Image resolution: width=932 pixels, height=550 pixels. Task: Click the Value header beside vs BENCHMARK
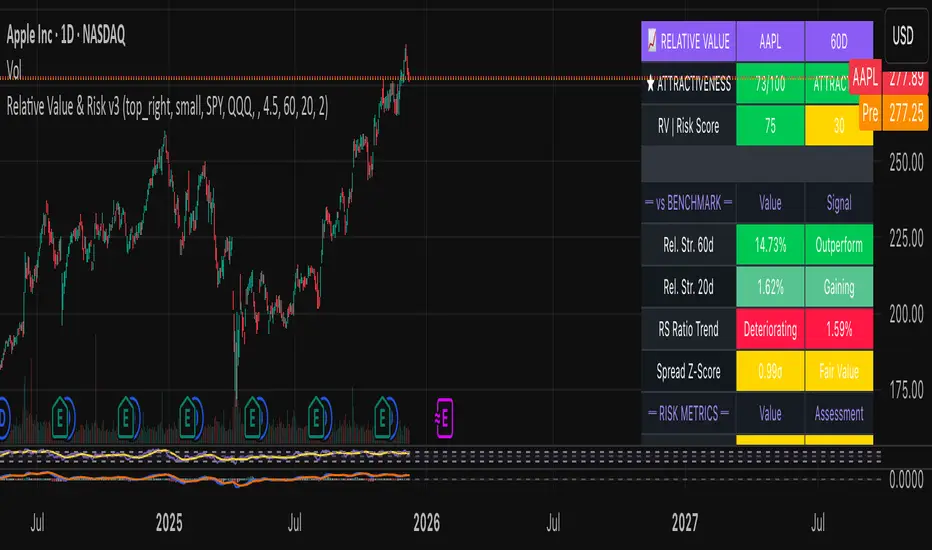(770, 203)
